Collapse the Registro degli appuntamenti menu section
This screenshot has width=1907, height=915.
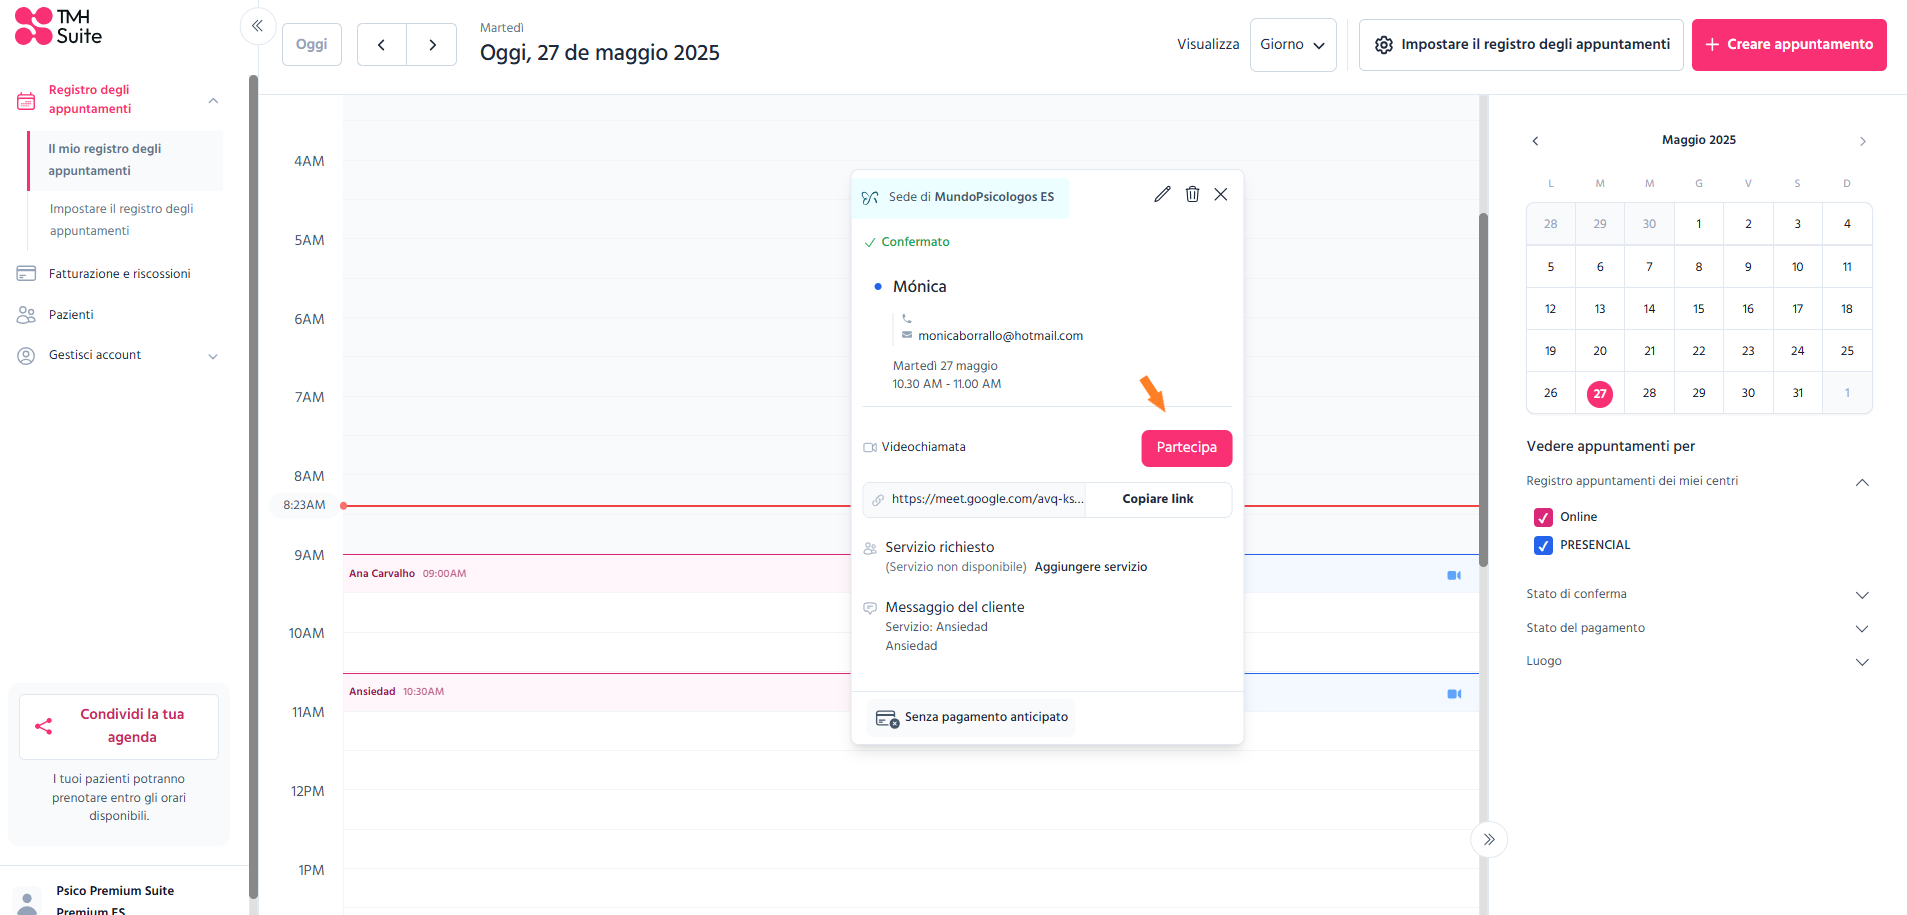pyautogui.click(x=213, y=101)
